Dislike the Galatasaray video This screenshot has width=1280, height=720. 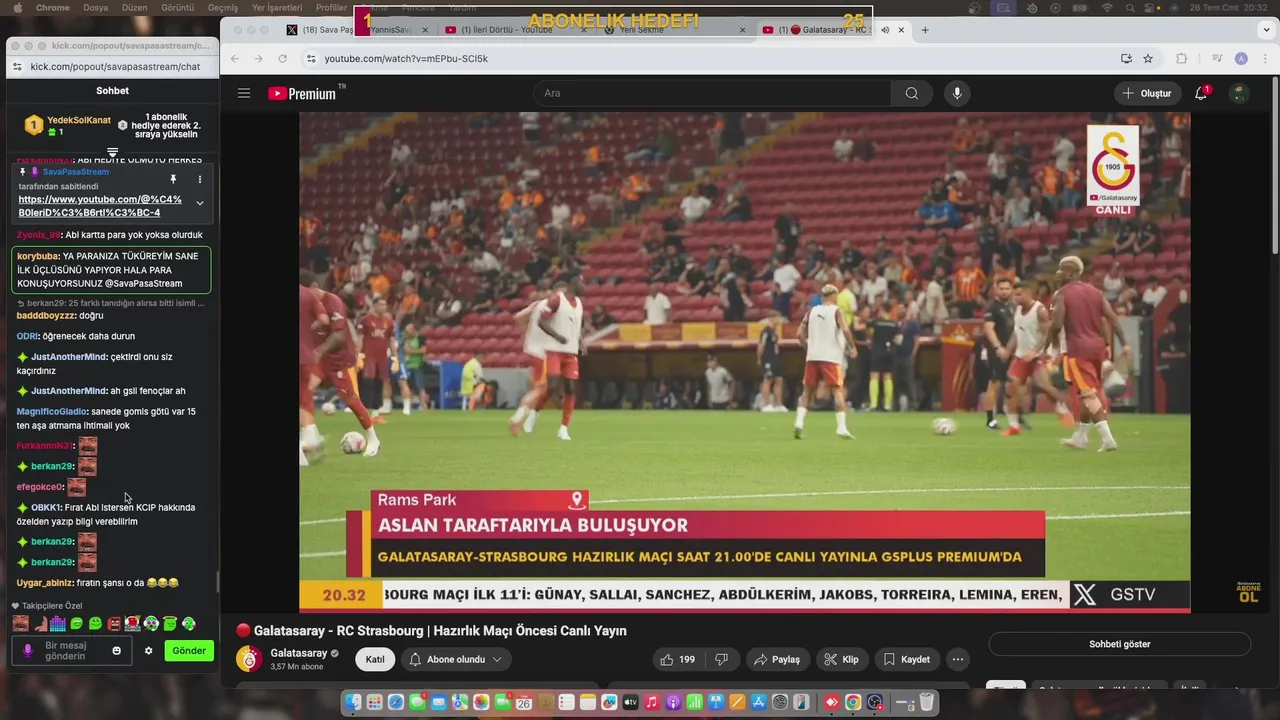722,659
